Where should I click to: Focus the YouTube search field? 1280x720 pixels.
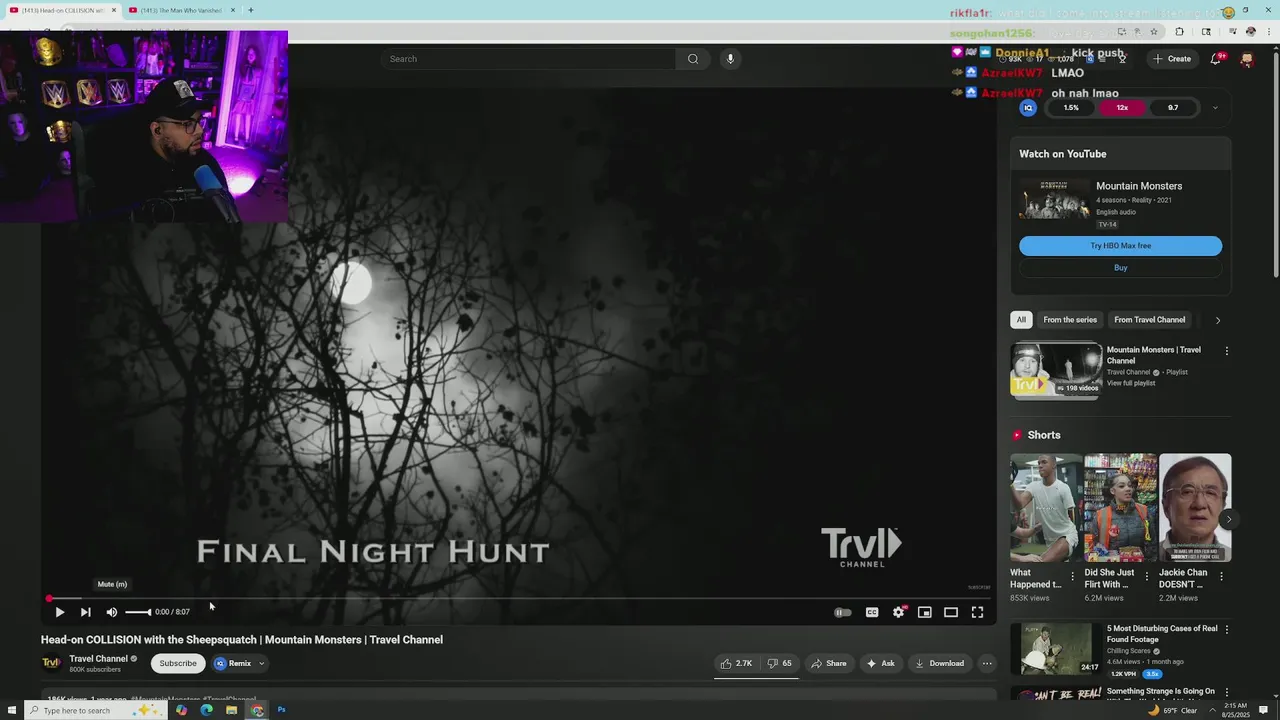[x=527, y=59]
